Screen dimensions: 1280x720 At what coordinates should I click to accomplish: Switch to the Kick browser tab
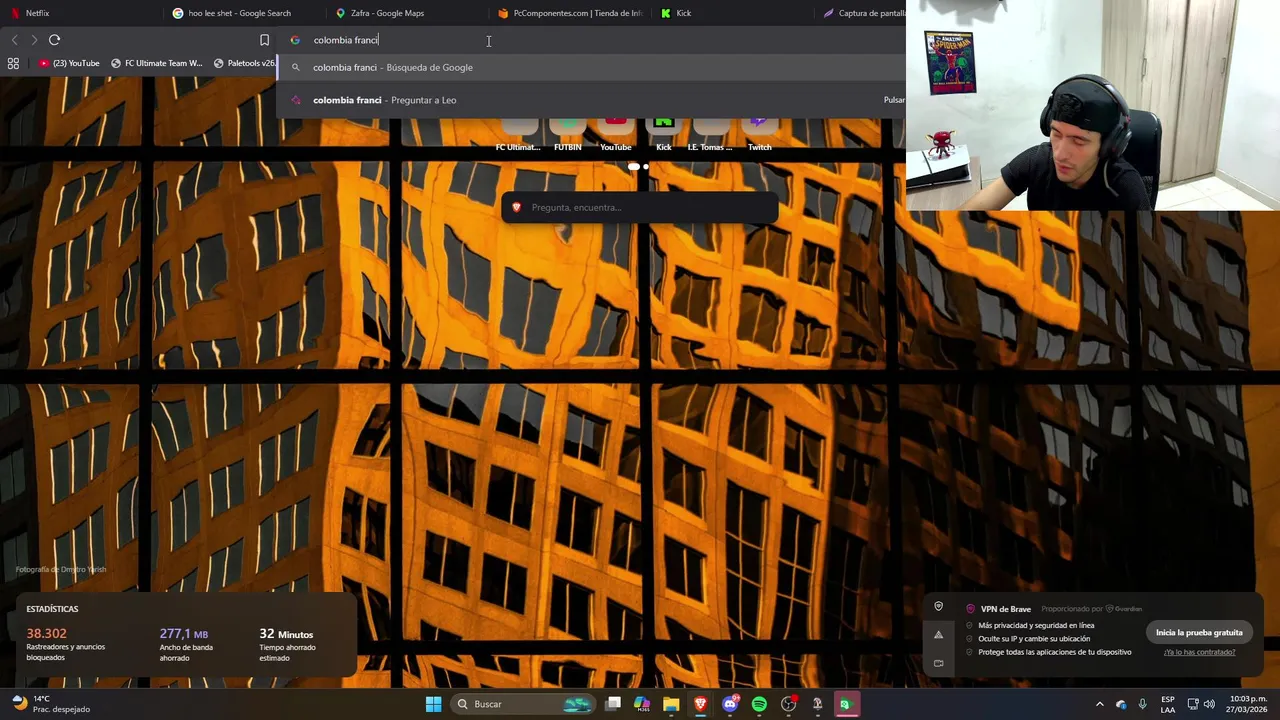pyautogui.click(x=732, y=13)
